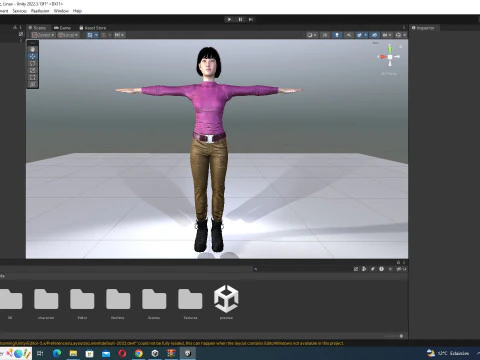Screen dimensions: 480x360
Task: Toggle the orientation gizmo lock icon
Action: [401, 47]
